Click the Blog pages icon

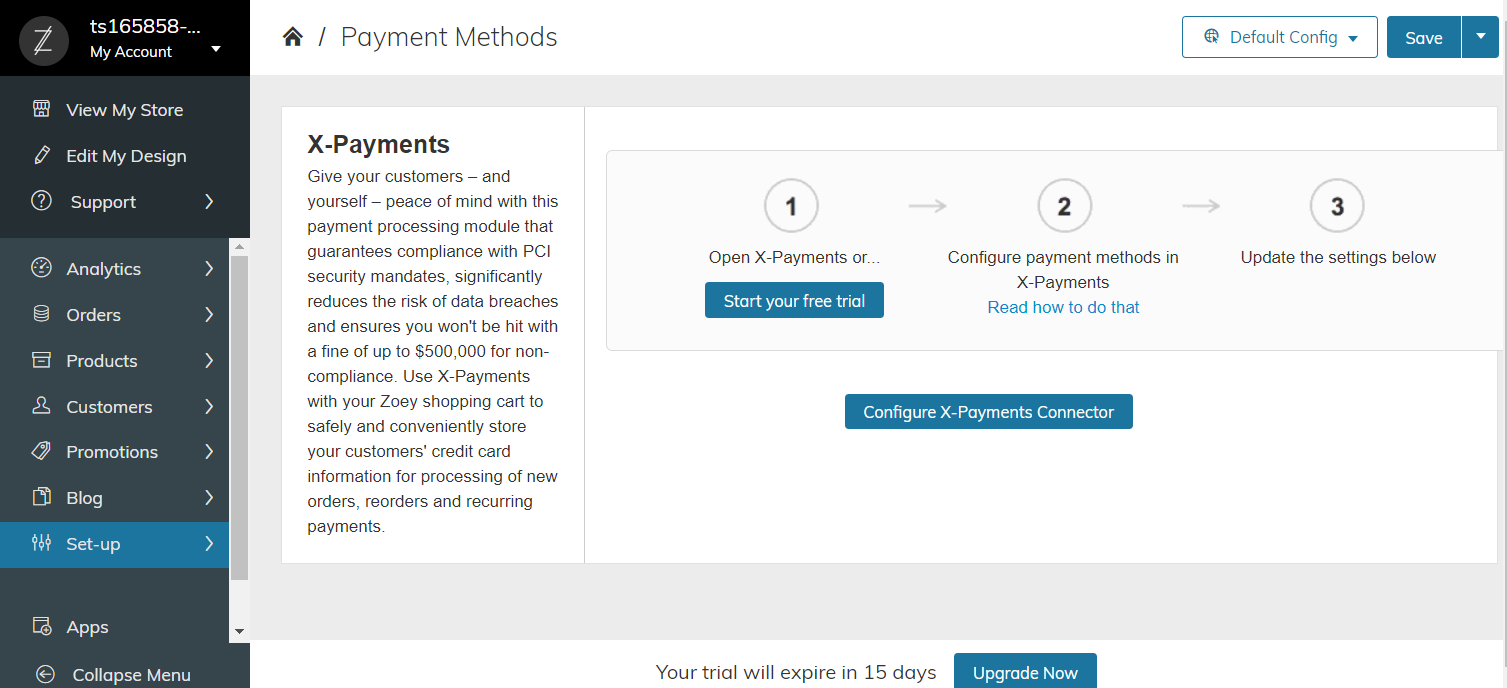pyautogui.click(x=41, y=497)
